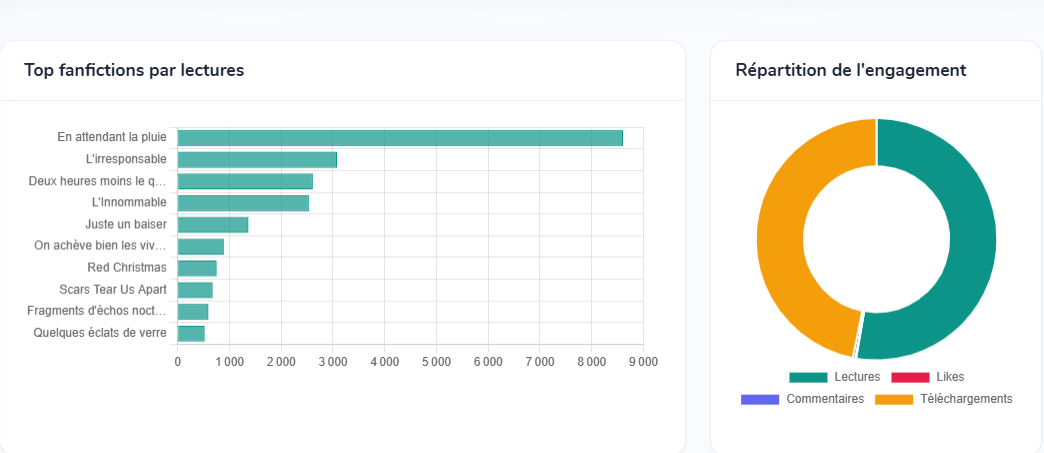The width and height of the screenshot is (1044, 453).
Task: Click the "Juste un baiser" bar
Action: point(213,225)
